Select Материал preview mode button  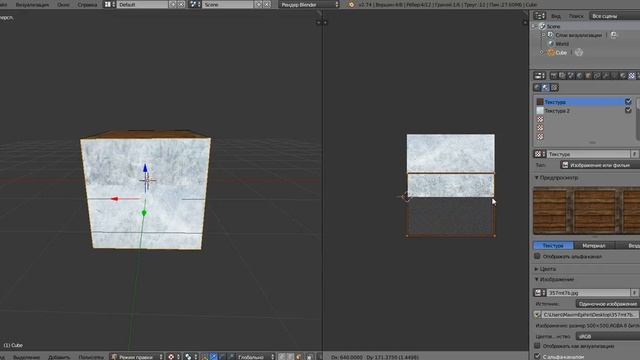pos(593,245)
